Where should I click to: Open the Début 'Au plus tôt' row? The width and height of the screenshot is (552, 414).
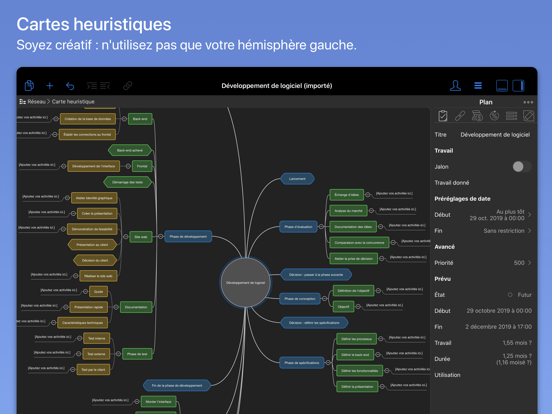[483, 215]
